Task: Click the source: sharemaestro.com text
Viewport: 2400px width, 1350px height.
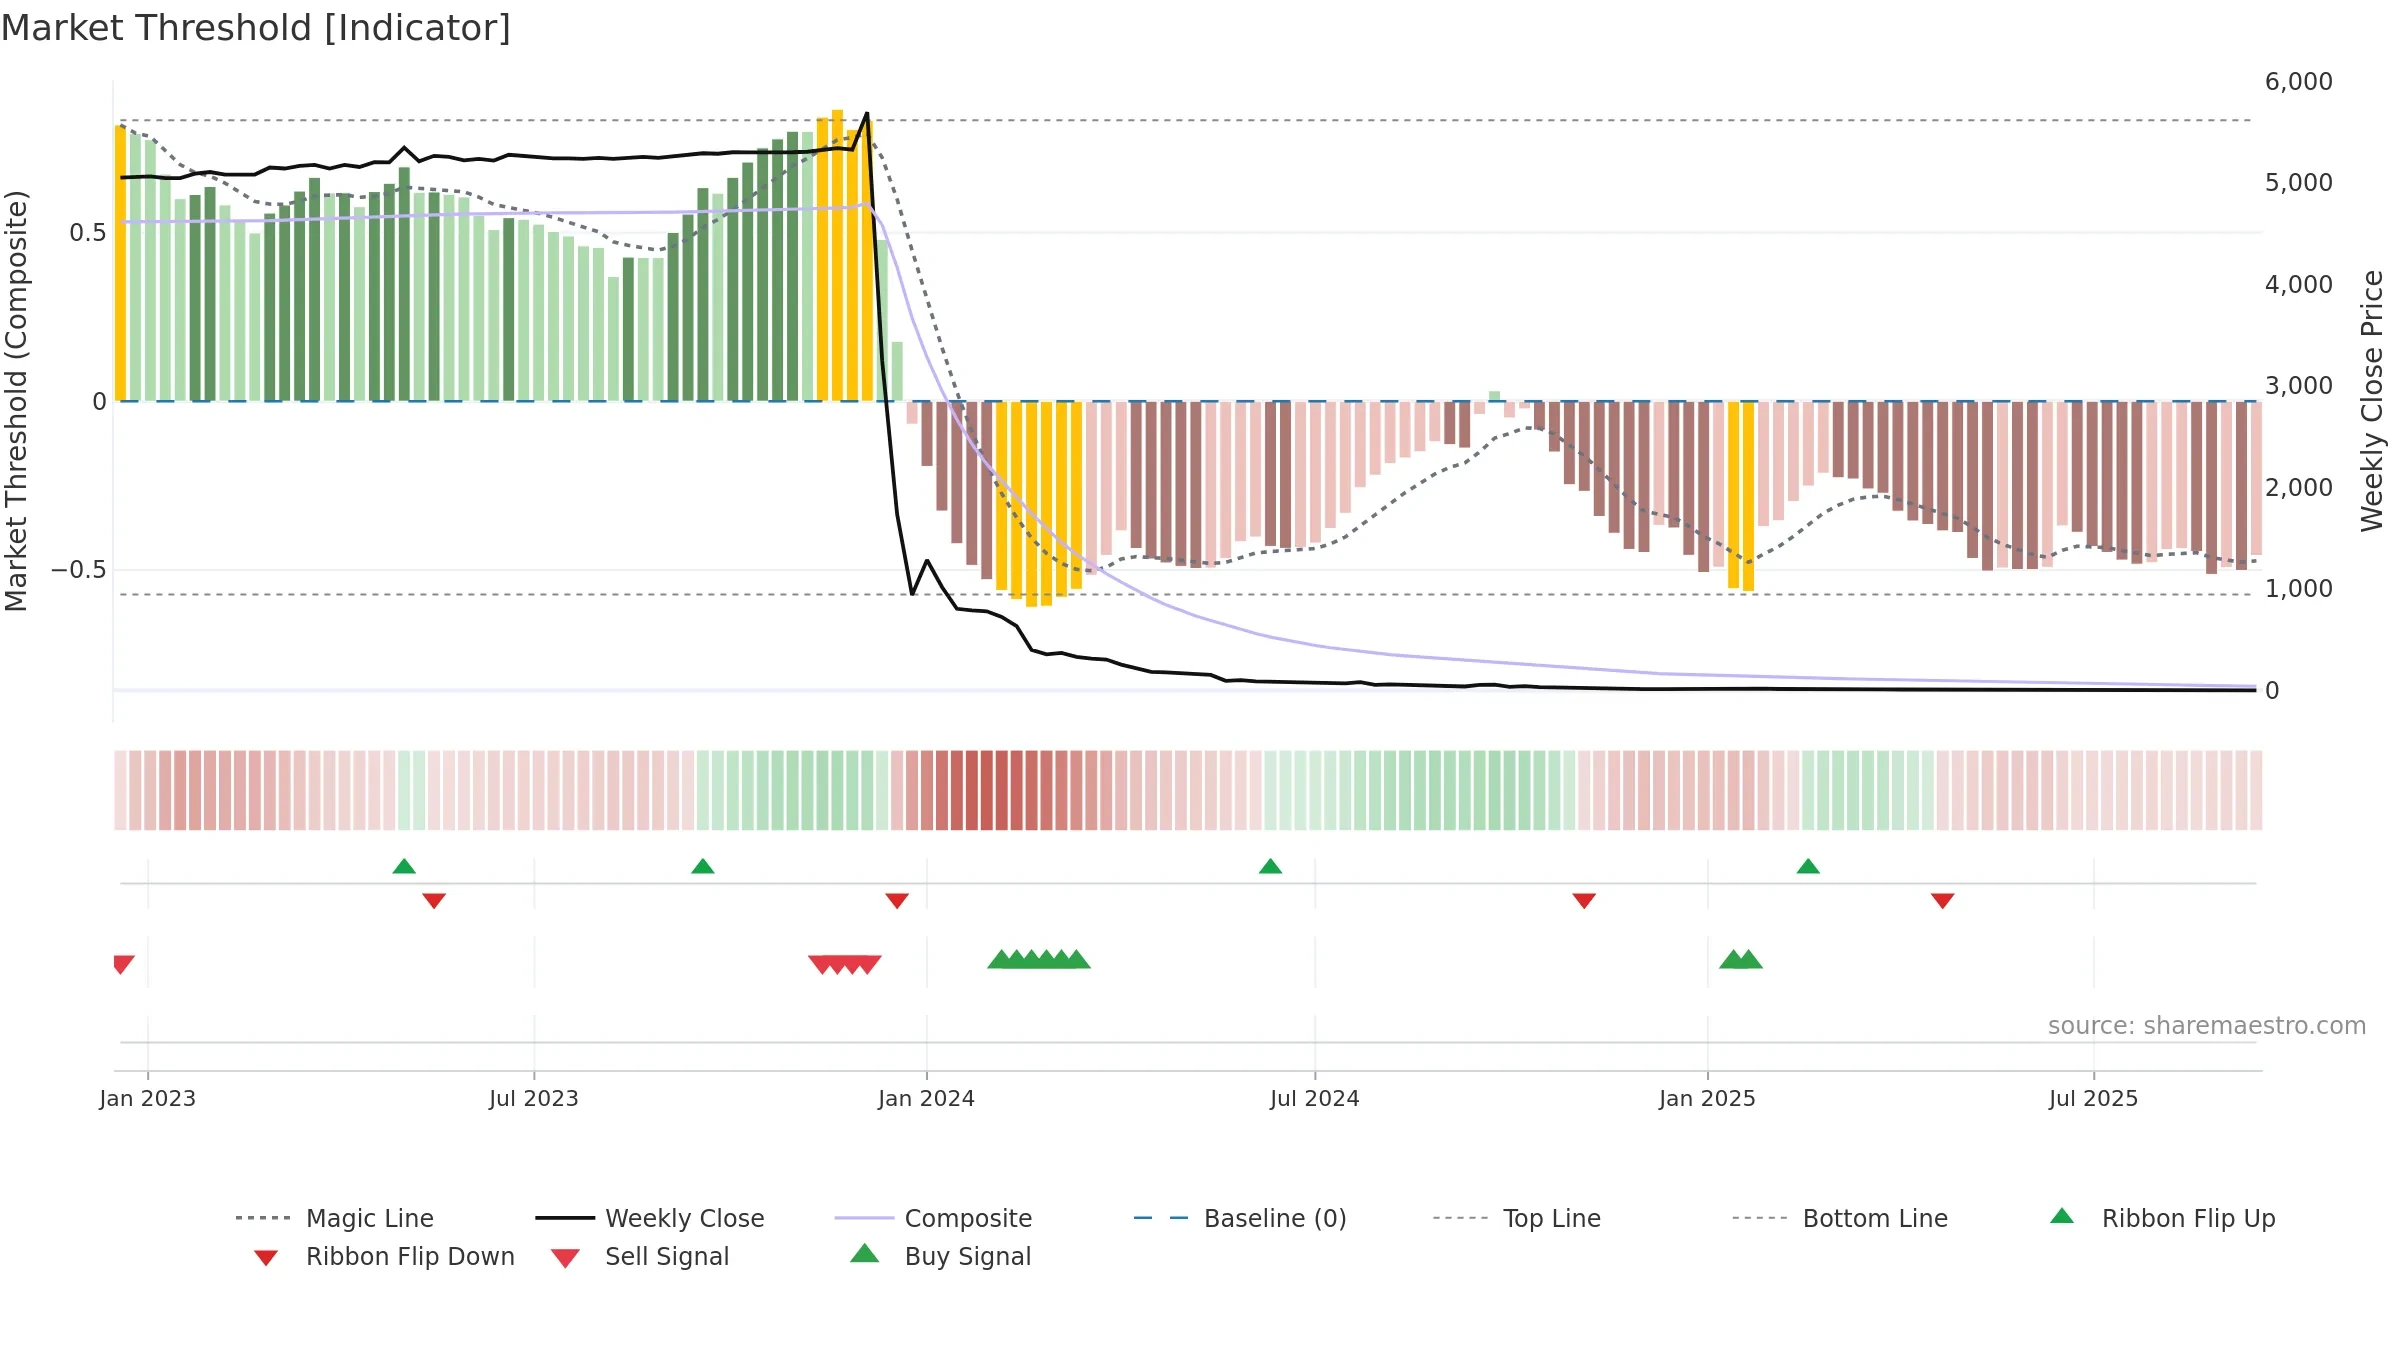Action: point(2207,1026)
